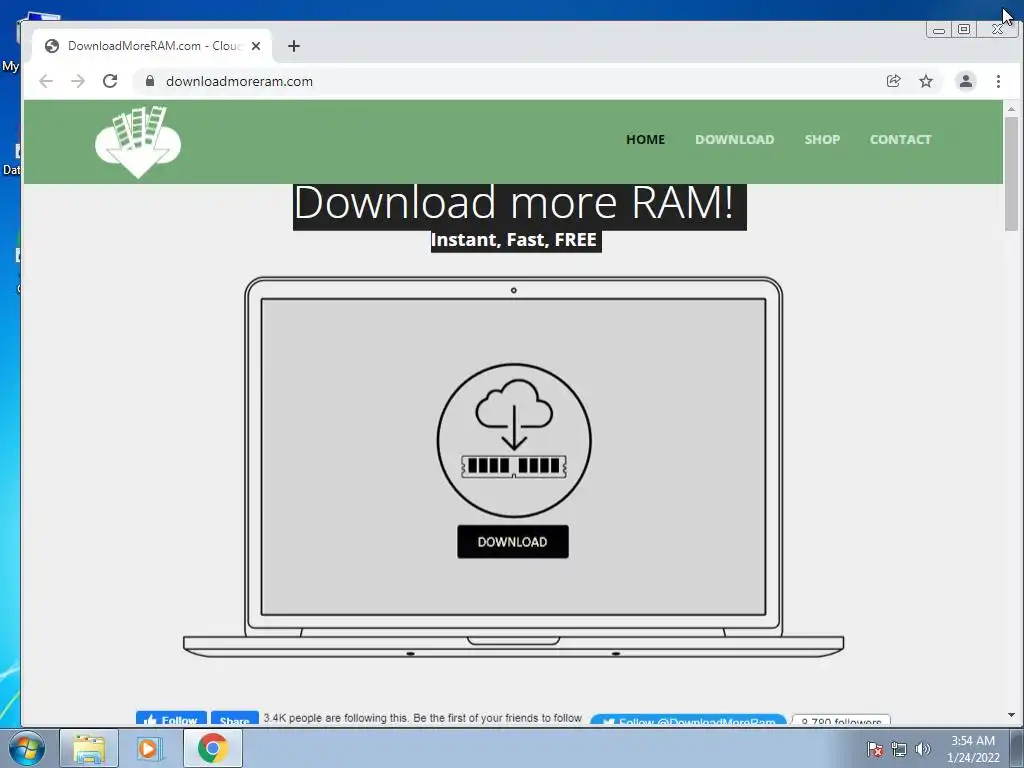This screenshot has width=1024, height=768.
Task: Close the DownloadMoreRAM.com tab
Action: tap(256, 46)
